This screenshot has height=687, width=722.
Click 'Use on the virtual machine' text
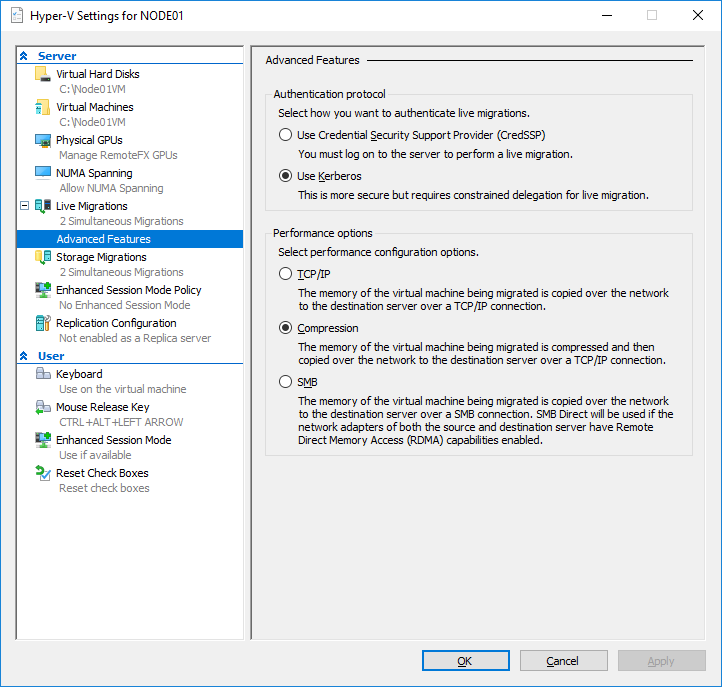pyautogui.click(x=122, y=389)
